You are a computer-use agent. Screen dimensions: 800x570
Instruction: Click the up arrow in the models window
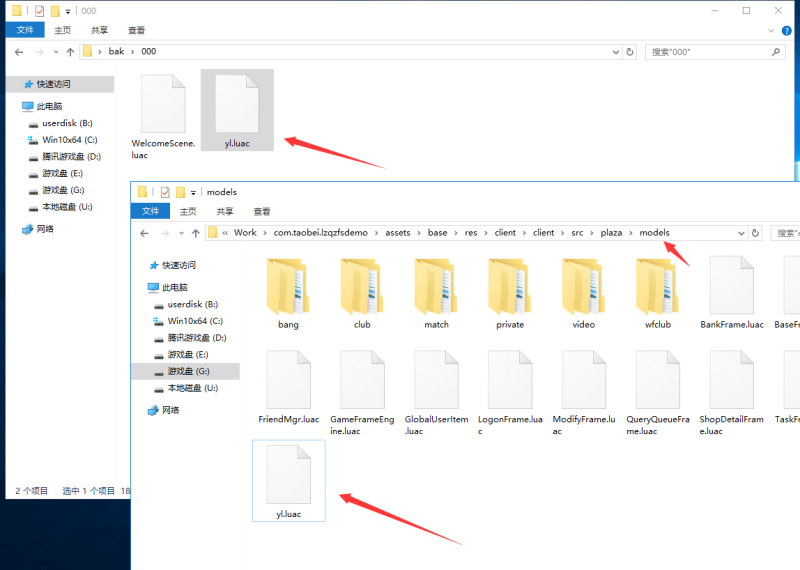click(193, 233)
